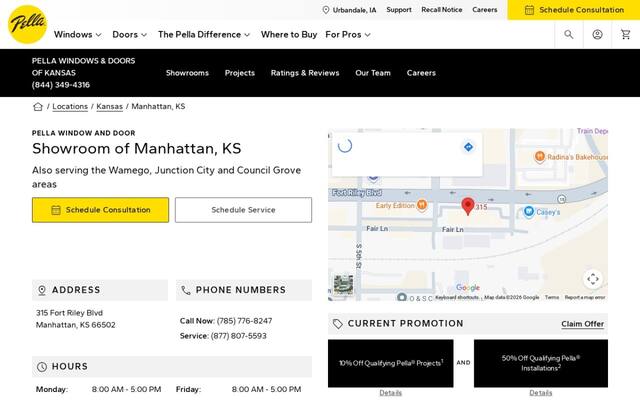Click the Google logo on the map
This screenshot has width=640, height=400.
click(x=468, y=288)
